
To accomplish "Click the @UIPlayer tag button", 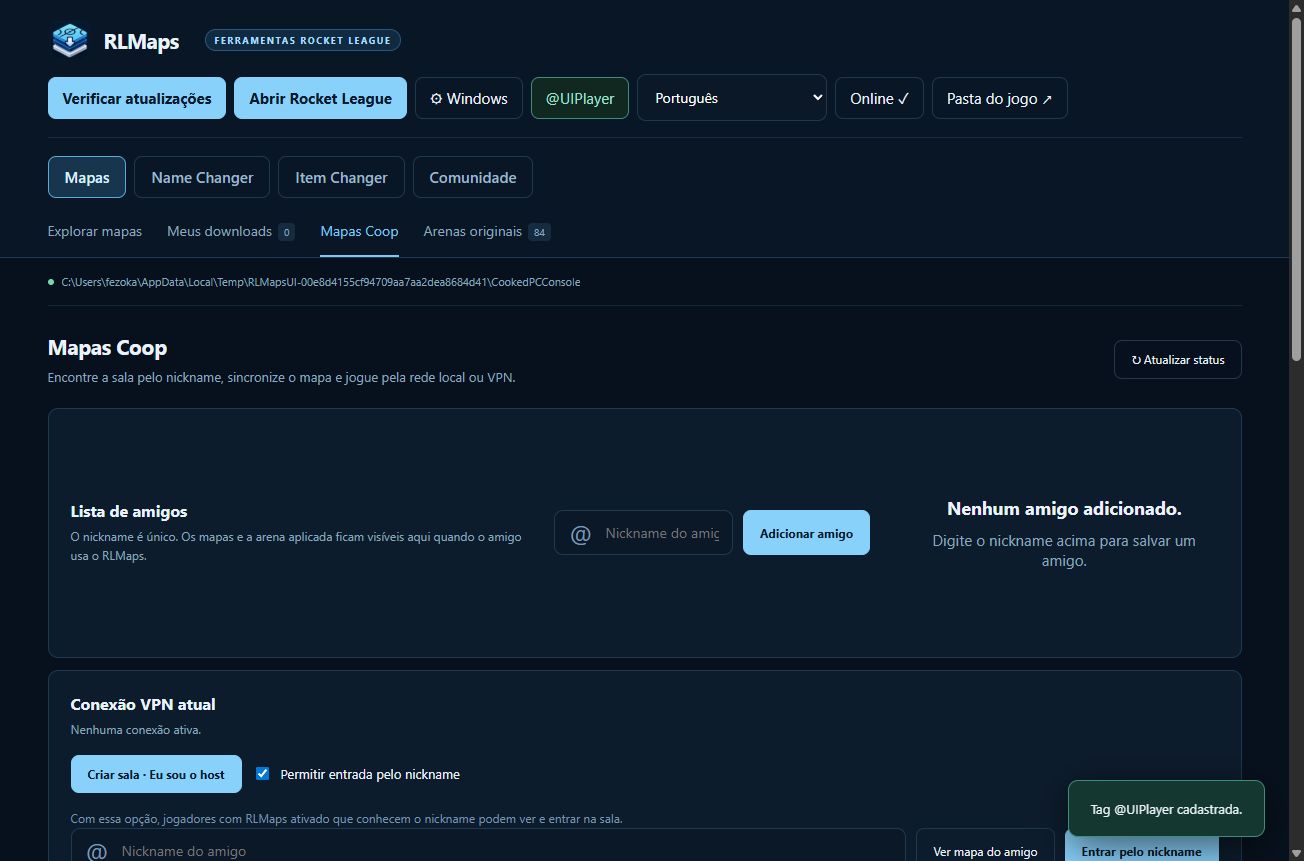I will pyautogui.click(x=580, y=98).
